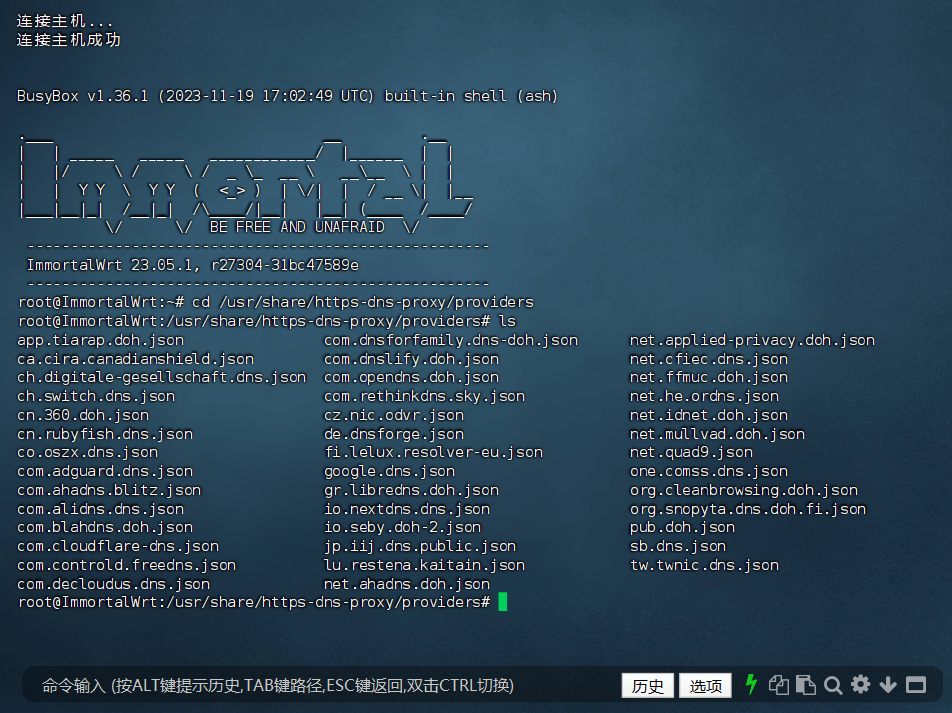Click com.cloudflare-dns.json in the listing
This screenshot has height=713, width=952.
(x=118, y=546)
